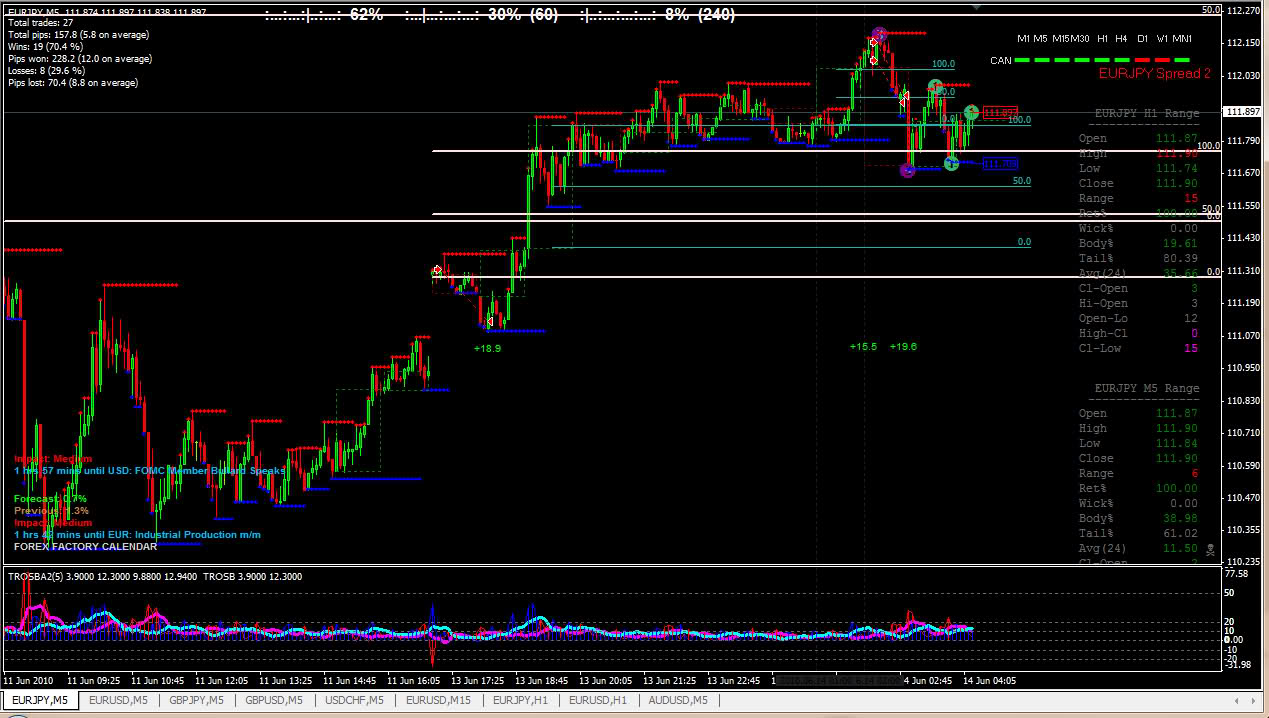Click the M1 timeframe label

coord(1024,38)
